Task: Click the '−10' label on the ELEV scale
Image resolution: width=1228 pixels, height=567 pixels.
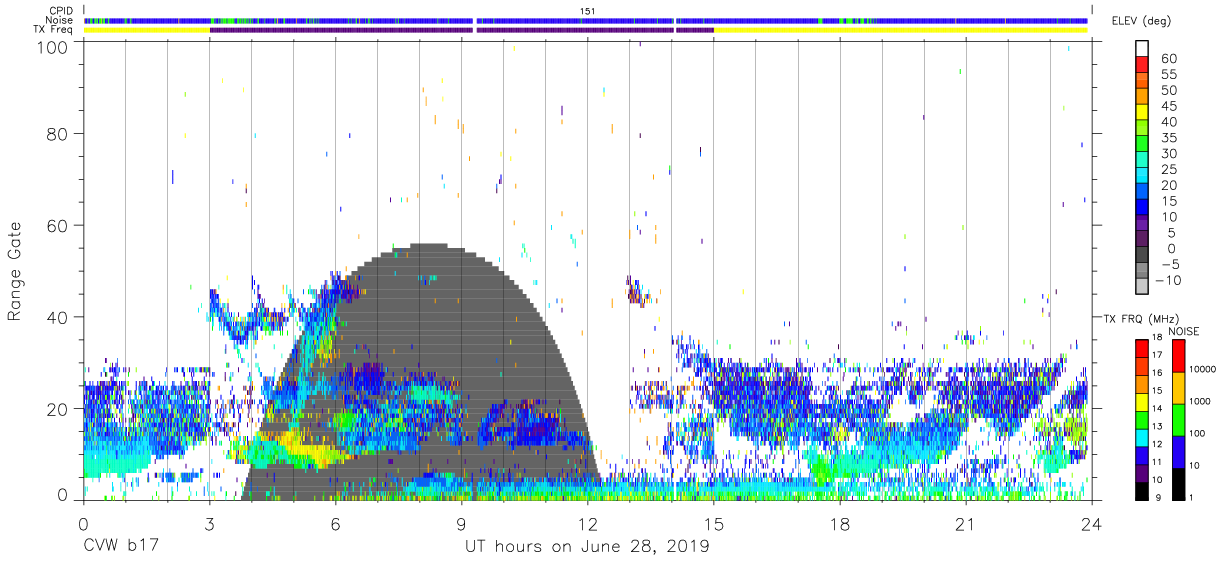Action: tap(1166, 280)
